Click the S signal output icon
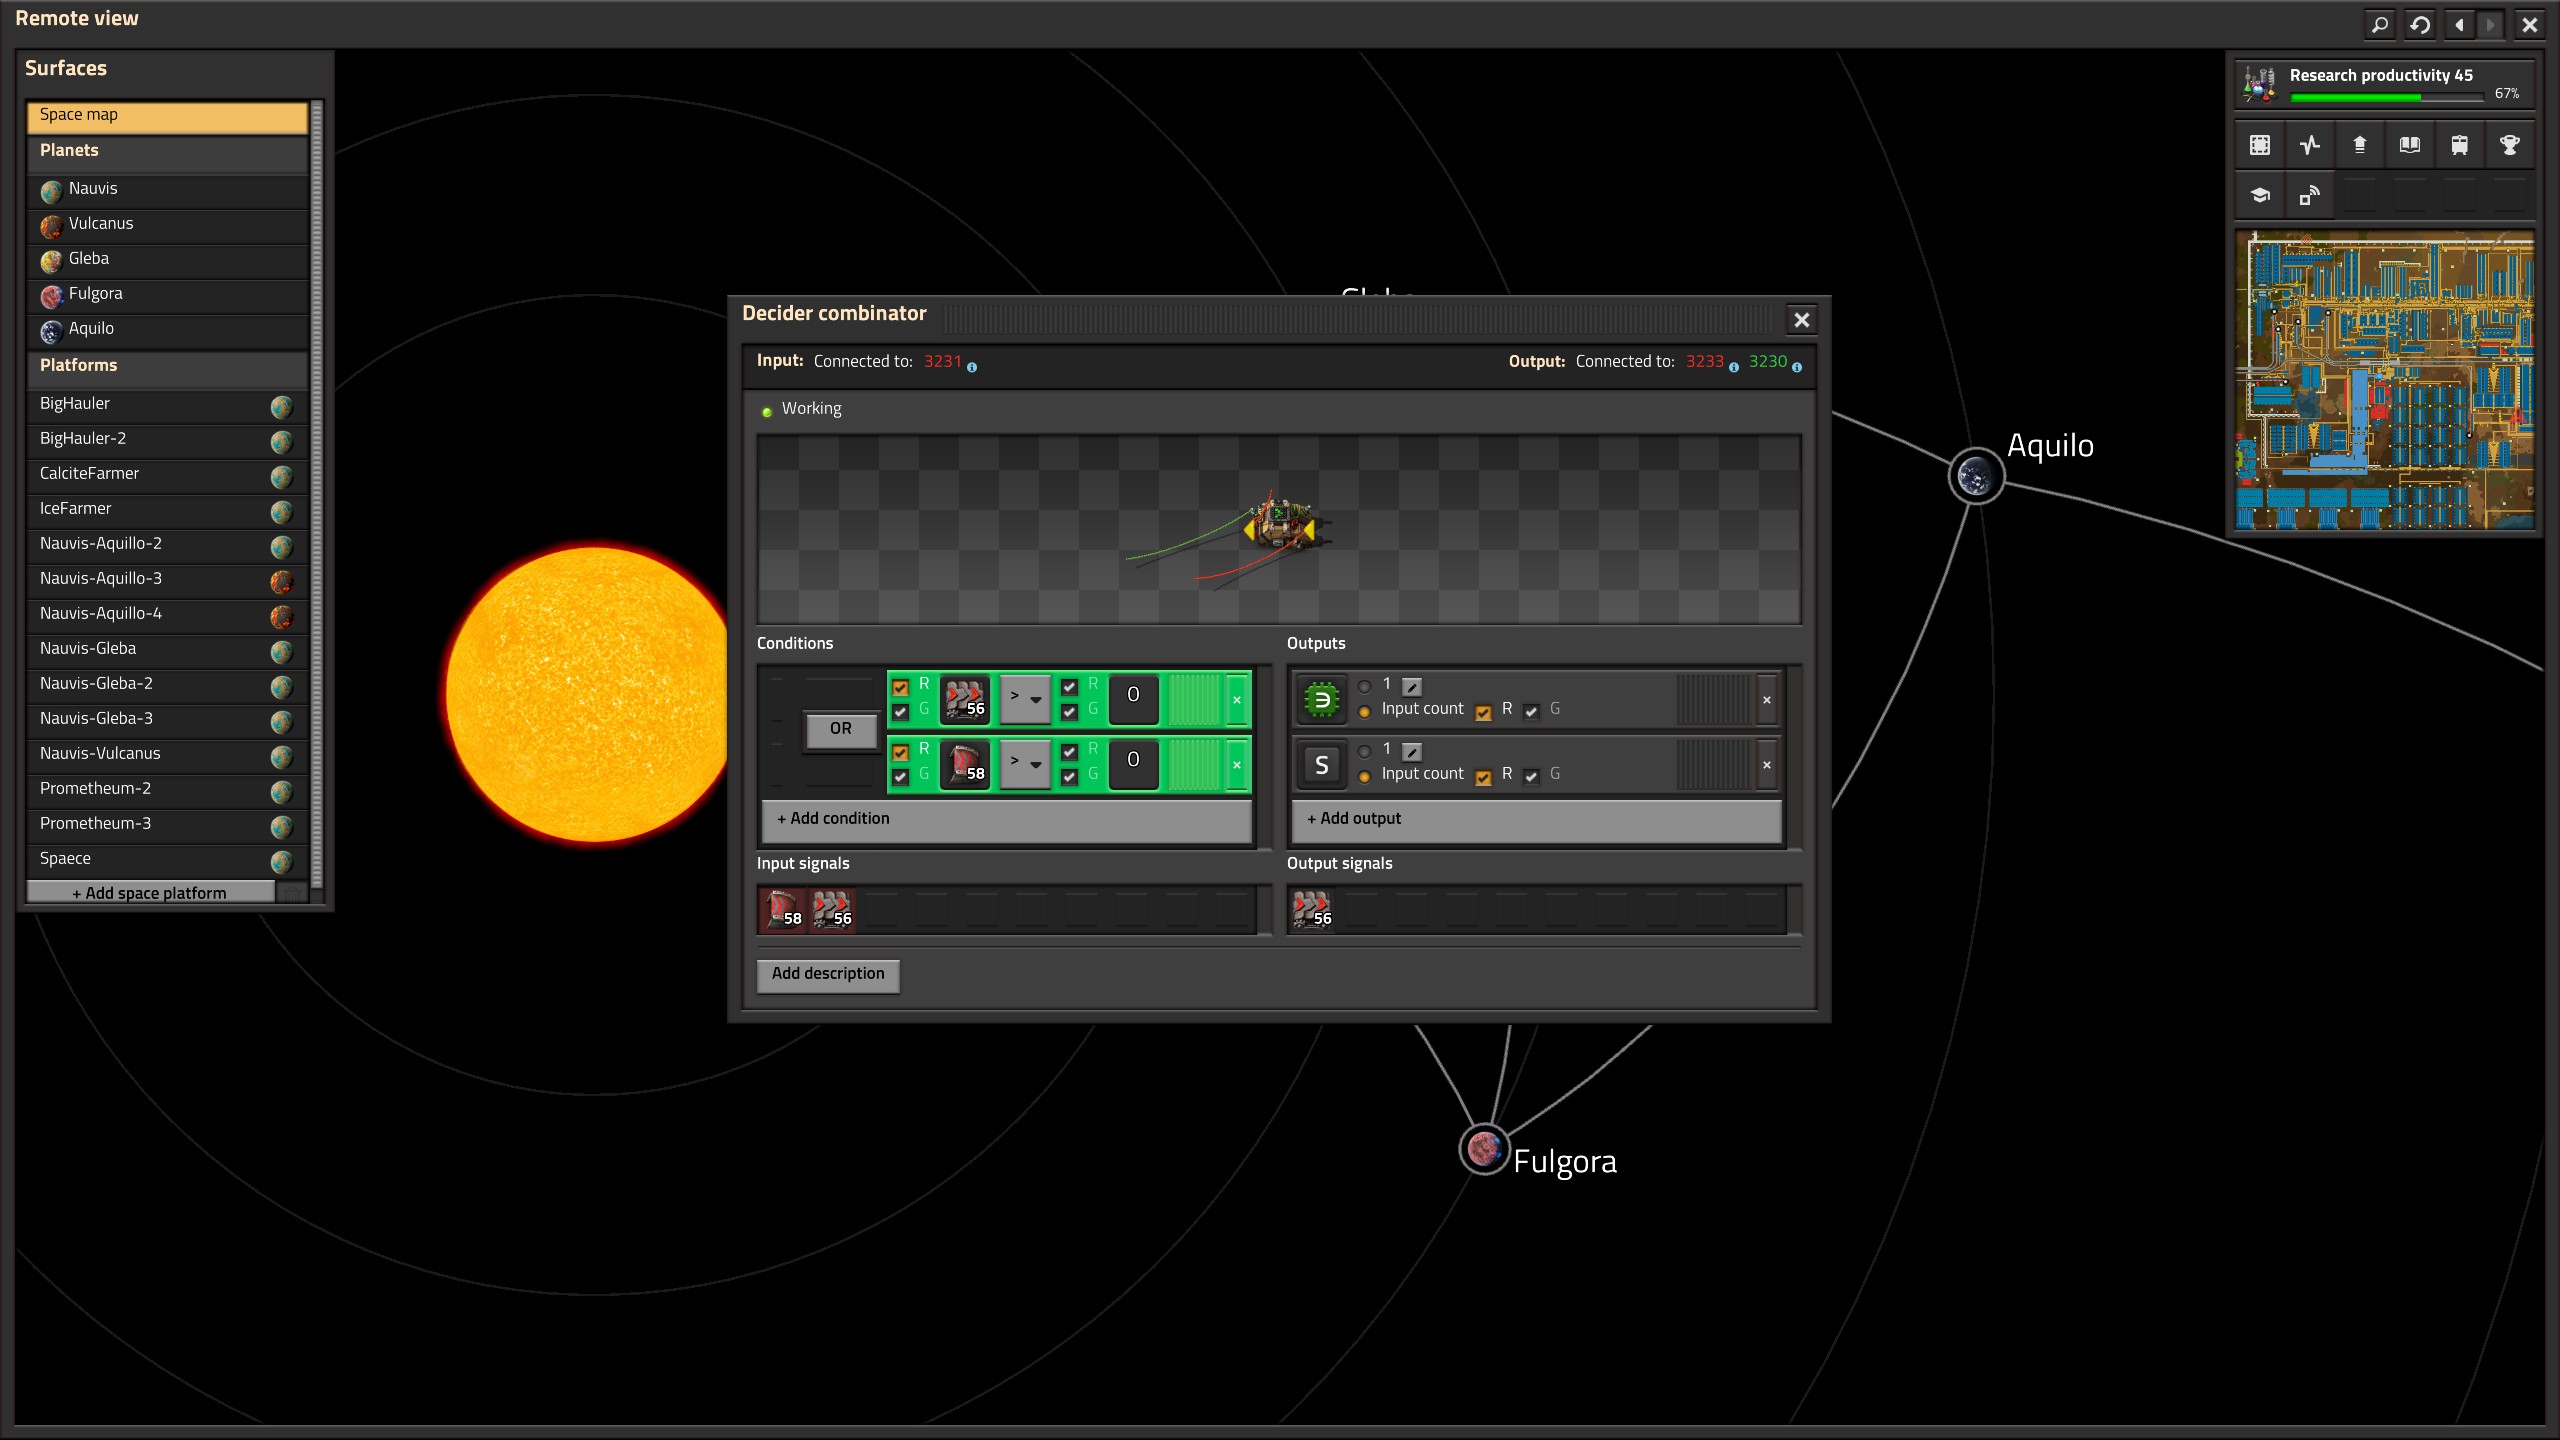 click(x=1321, y=764)
